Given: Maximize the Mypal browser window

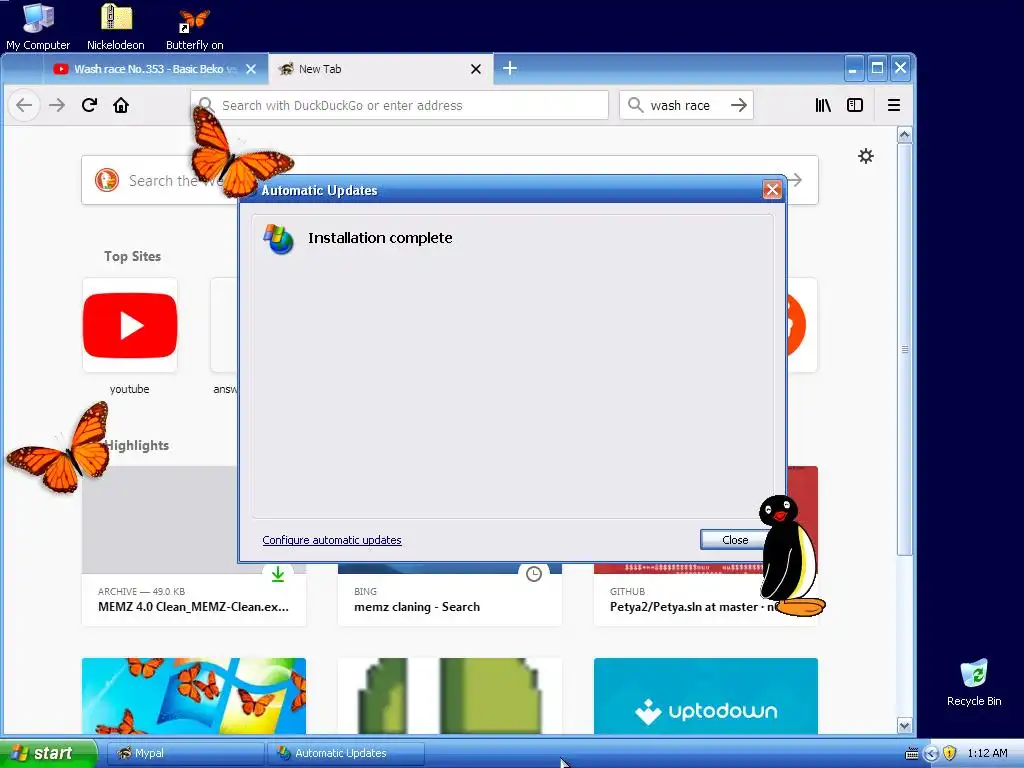Looking at the screenshot, I should [x=877, y=68].
